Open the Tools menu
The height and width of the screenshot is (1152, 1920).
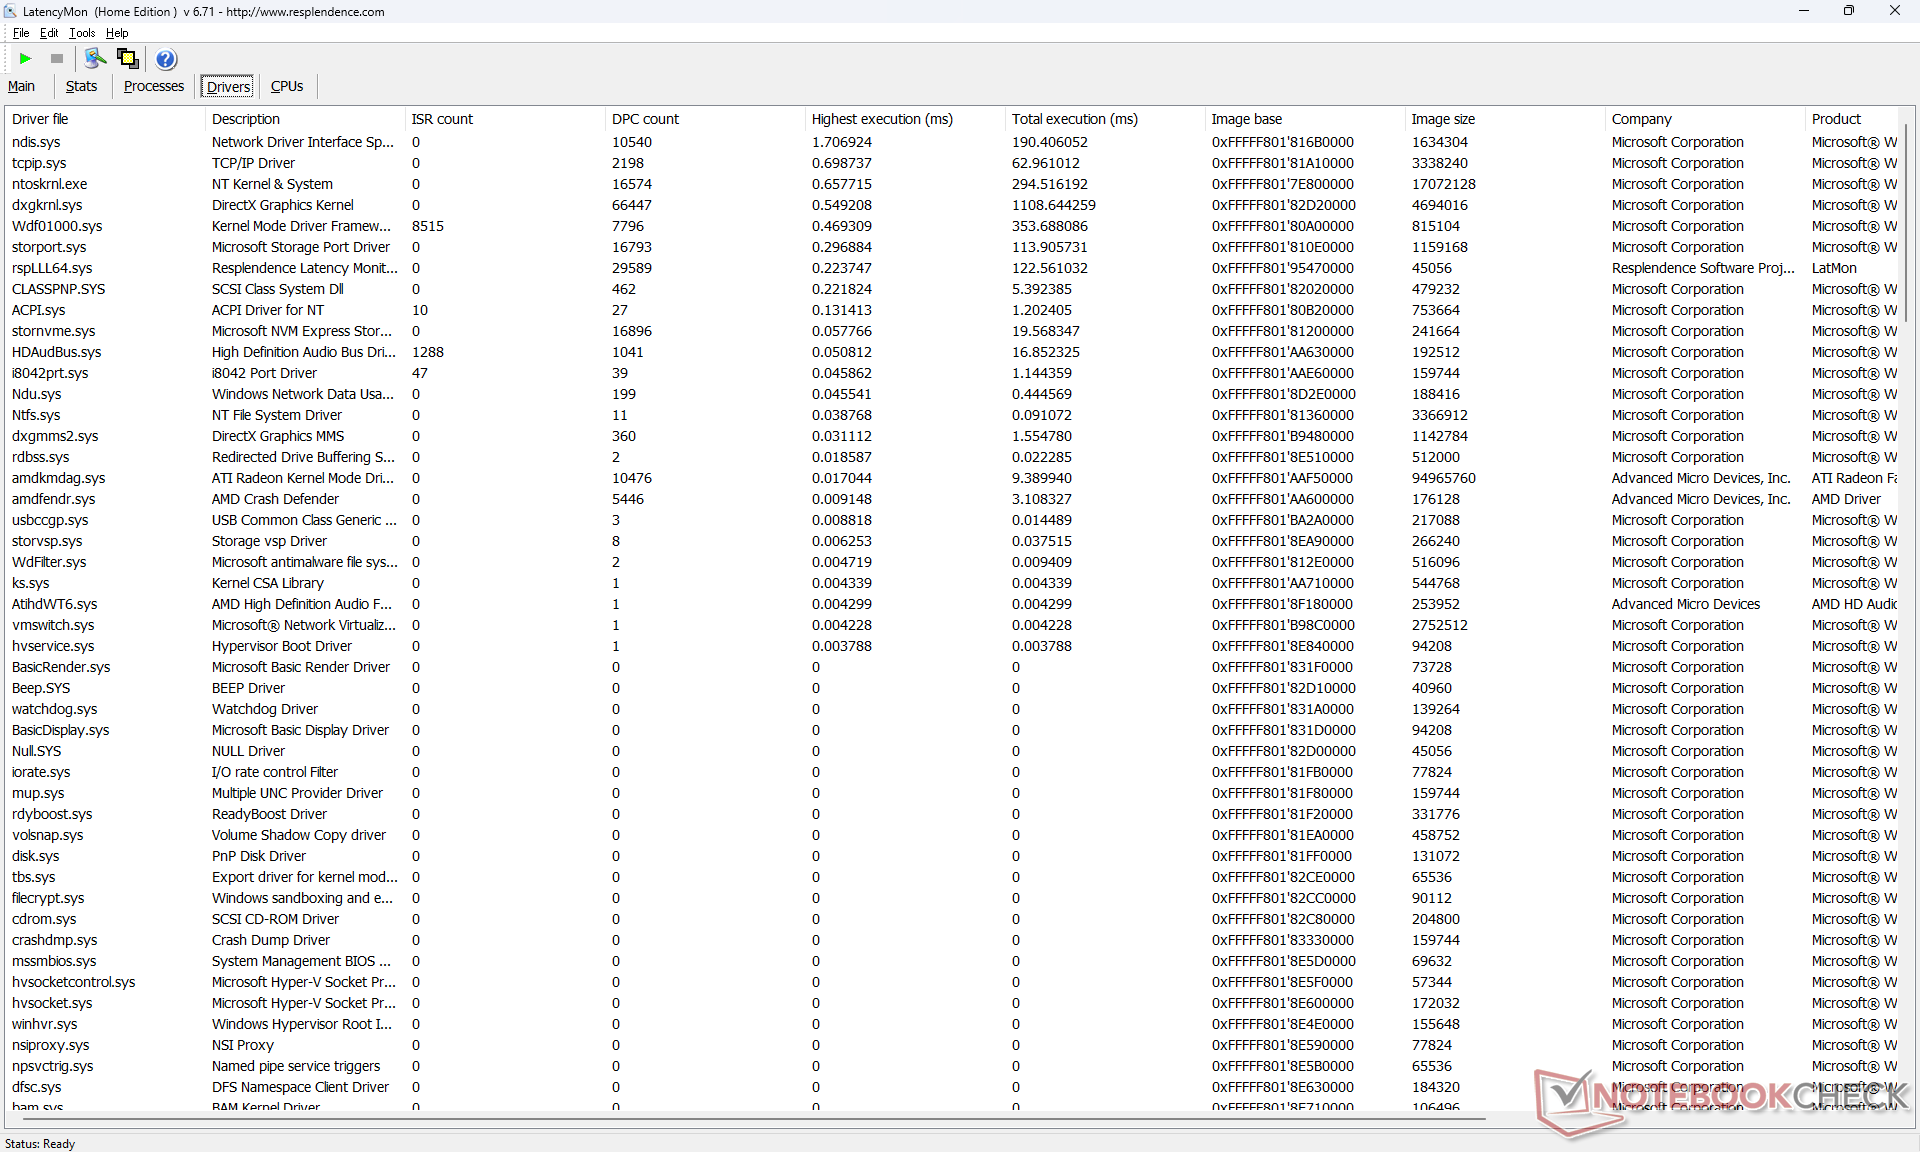click(x=82, y=33)
